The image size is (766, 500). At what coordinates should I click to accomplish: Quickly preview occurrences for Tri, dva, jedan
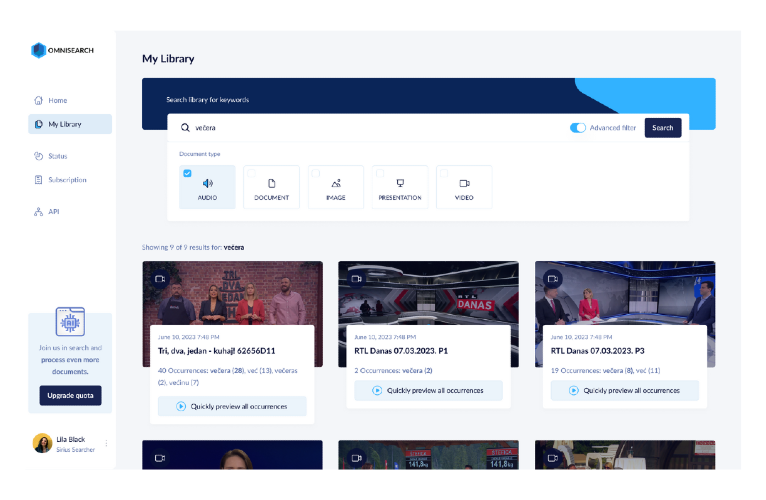tap(232, 406)
